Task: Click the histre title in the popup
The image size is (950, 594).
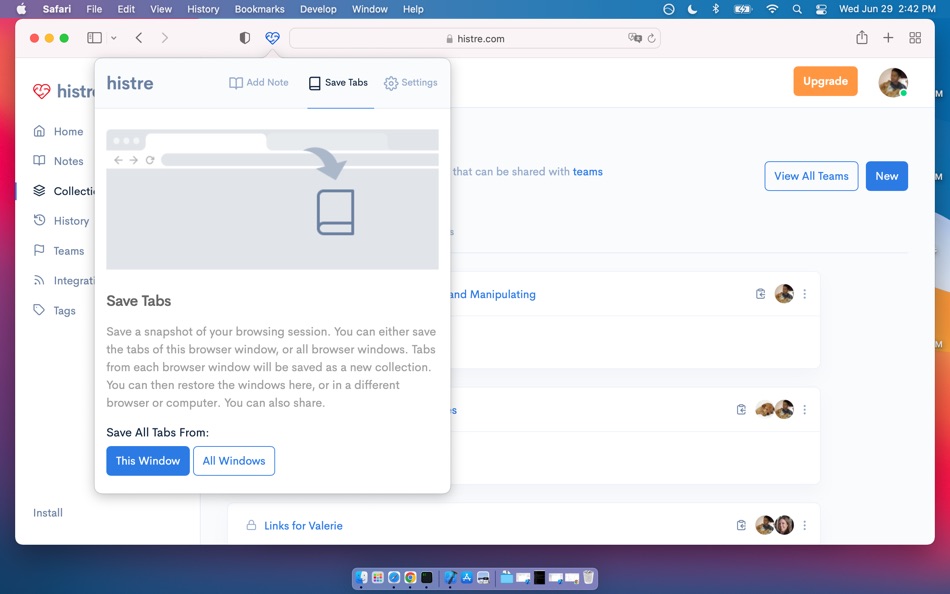Action: coord(130,83)
